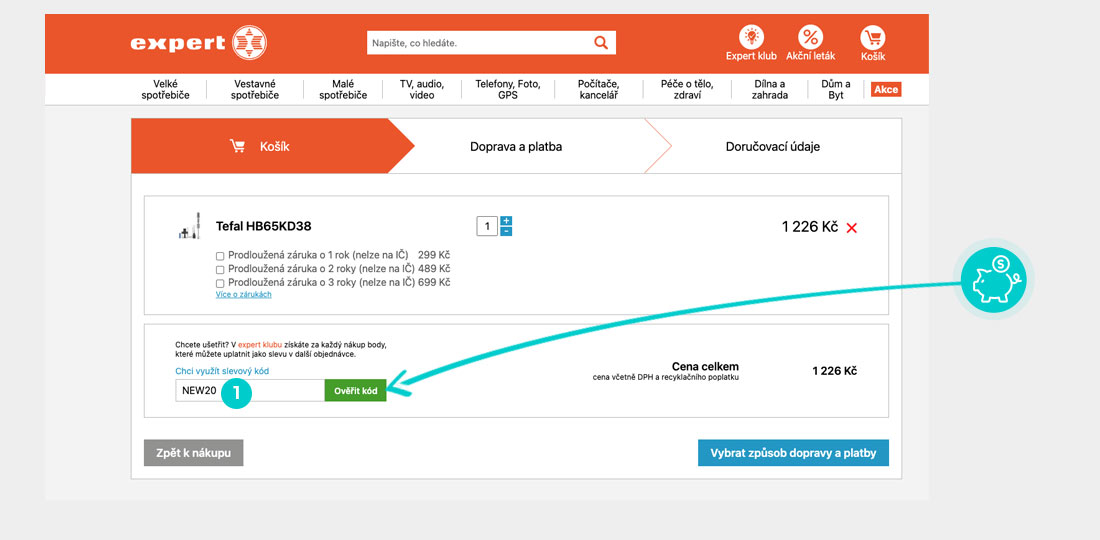1100x540 pixels.
Task: Tick the 2-year extended warranty option
Action: [x=220, y=269]
